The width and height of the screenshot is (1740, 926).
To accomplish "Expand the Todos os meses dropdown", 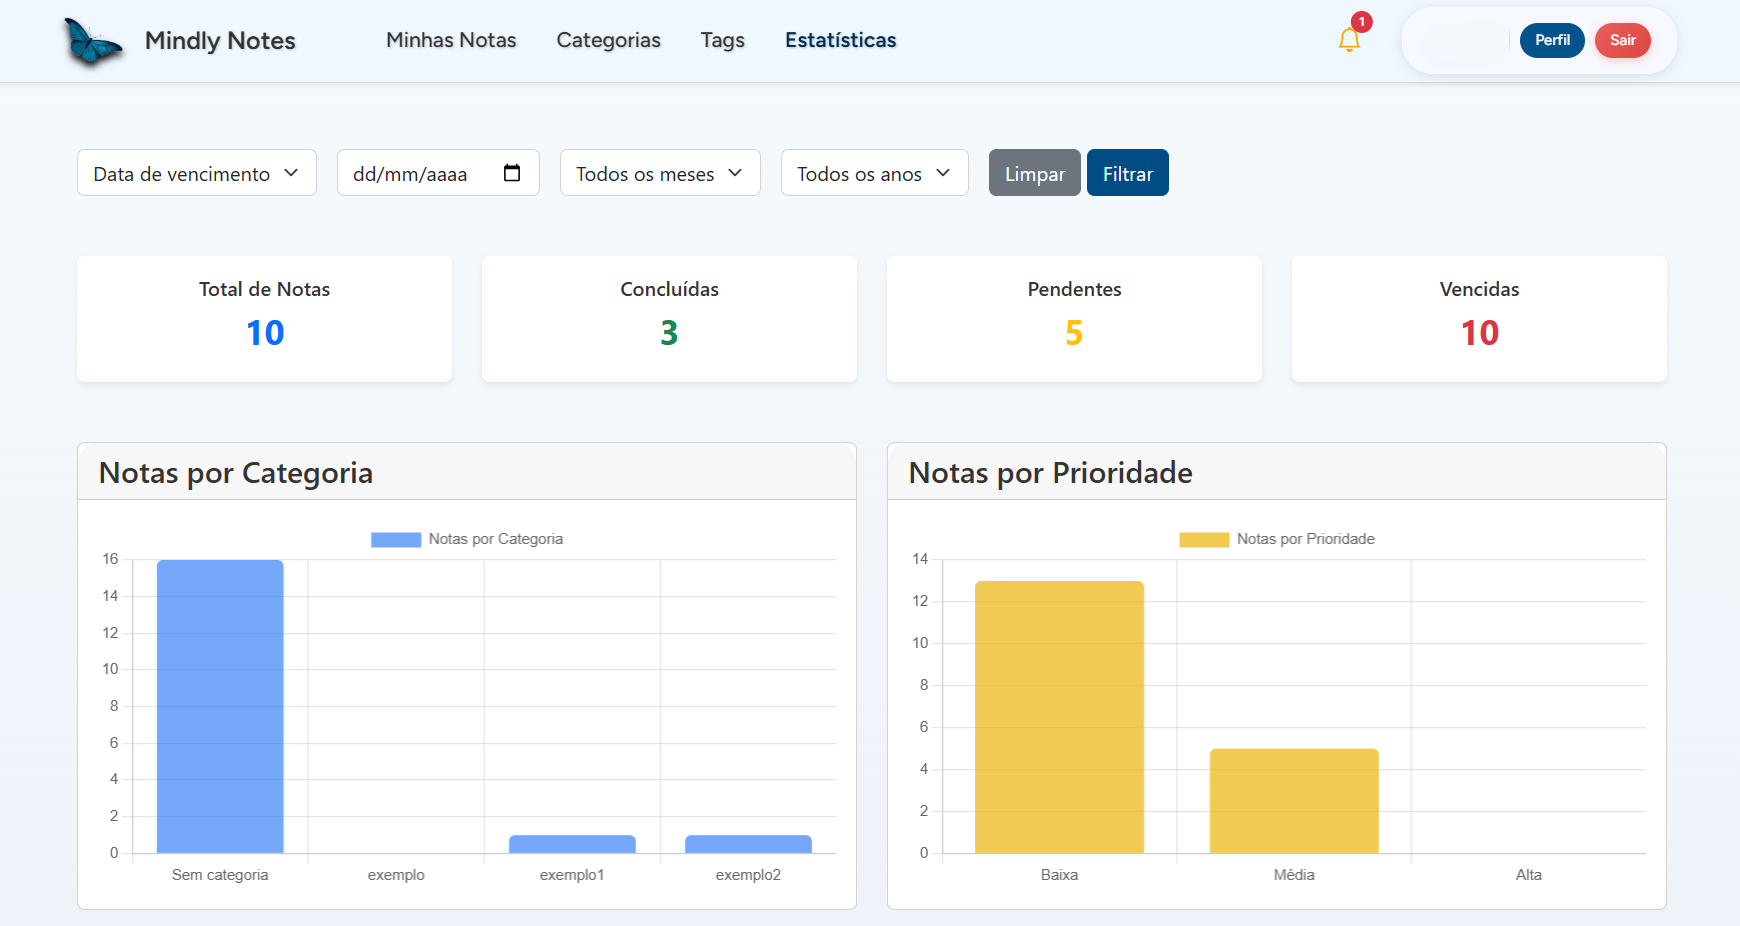I will (660, 173).
